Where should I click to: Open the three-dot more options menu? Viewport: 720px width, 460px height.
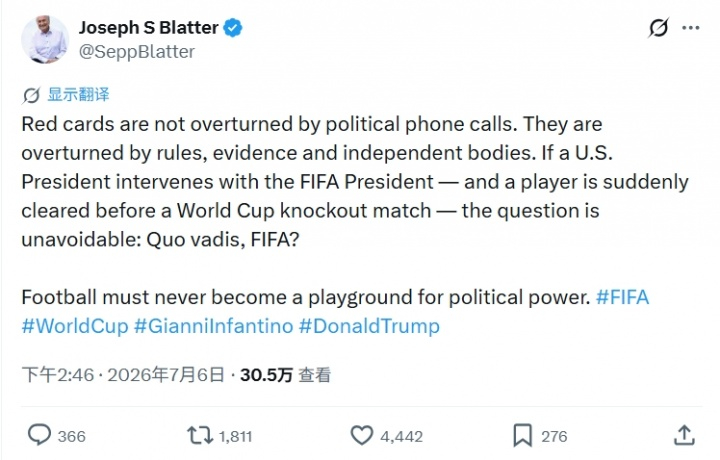[x=691, y=28]
